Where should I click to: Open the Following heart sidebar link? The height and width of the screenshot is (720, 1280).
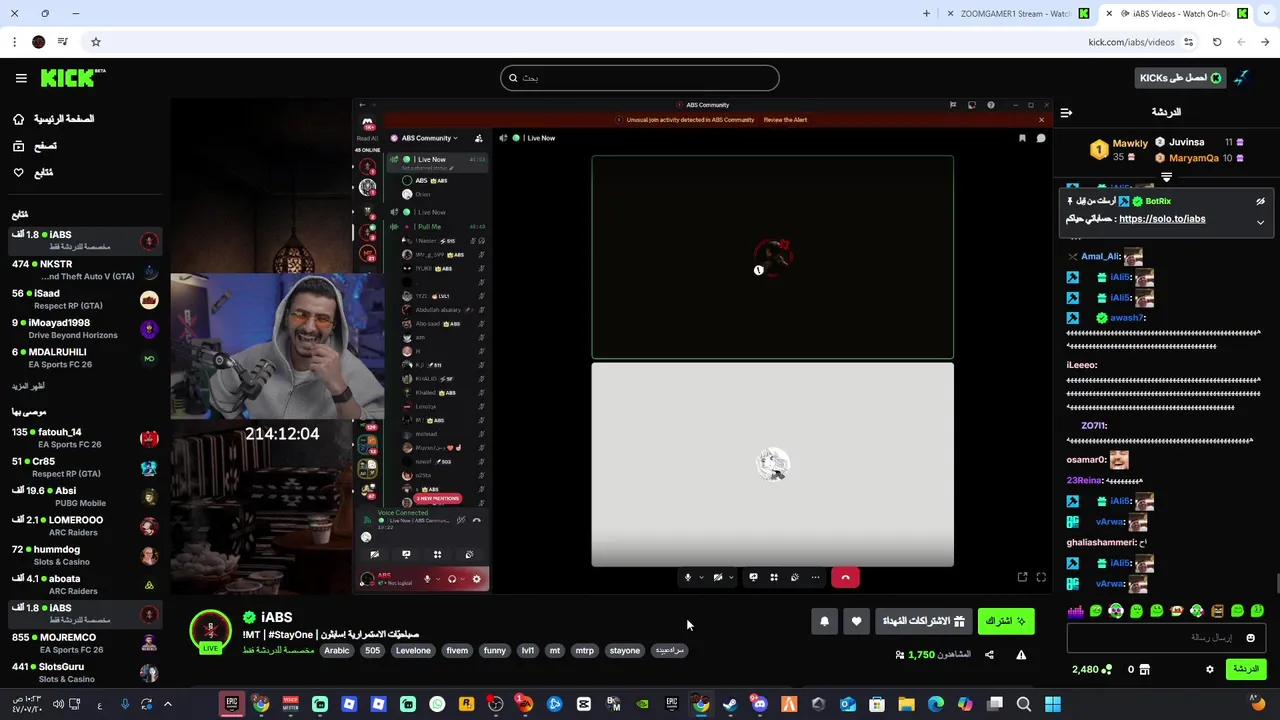pos(33,173)
